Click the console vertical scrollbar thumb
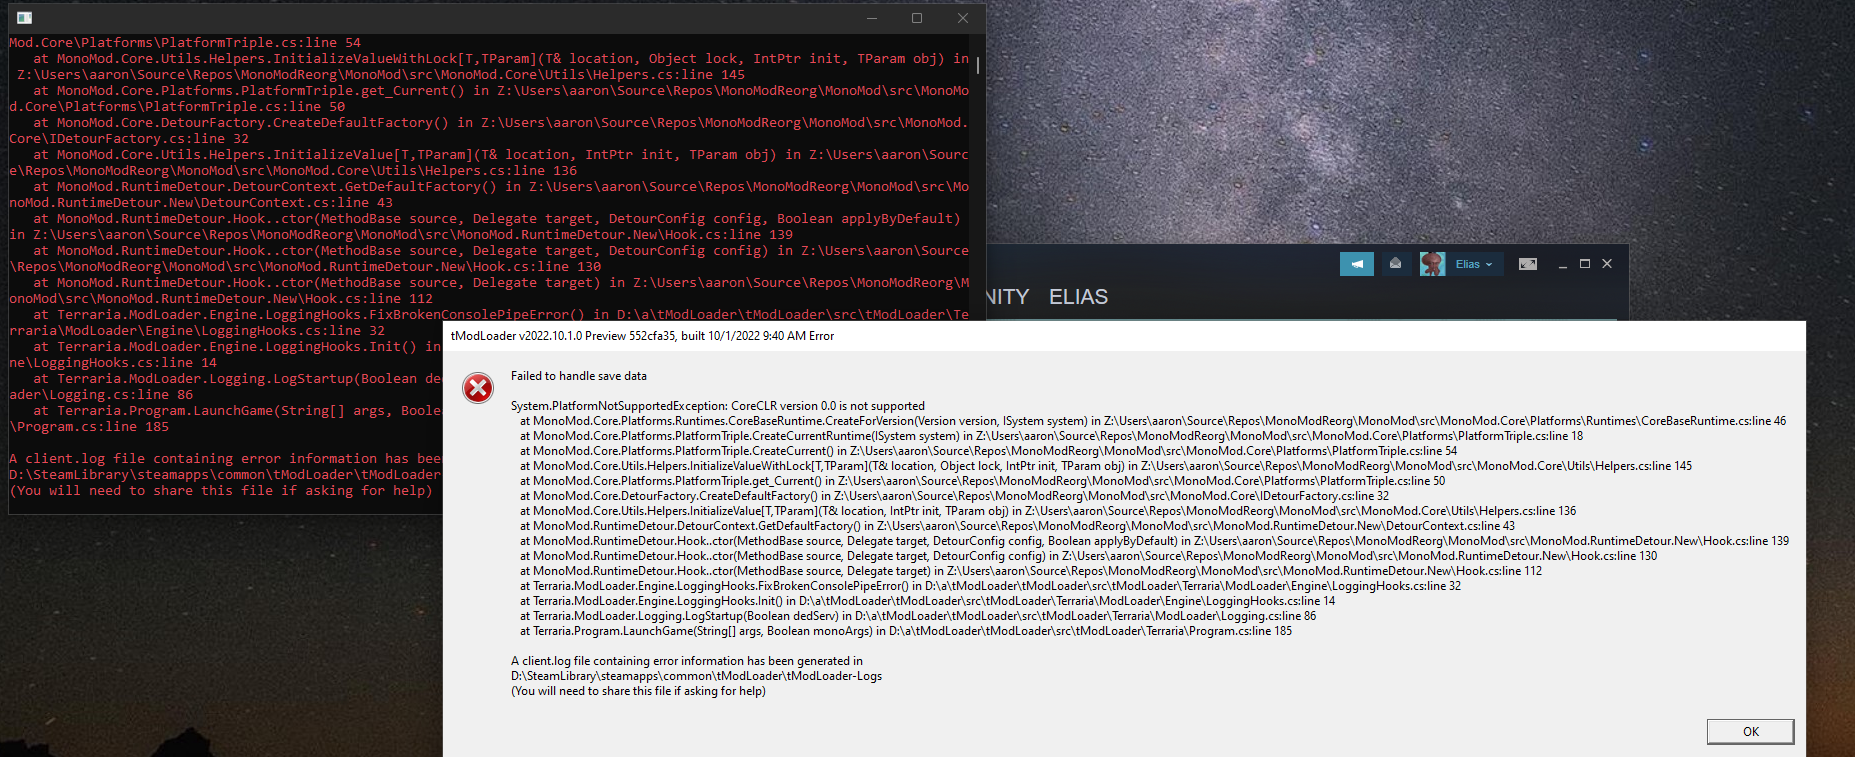The width and height of the screenshot is (1855, 757). pos(977,64)
